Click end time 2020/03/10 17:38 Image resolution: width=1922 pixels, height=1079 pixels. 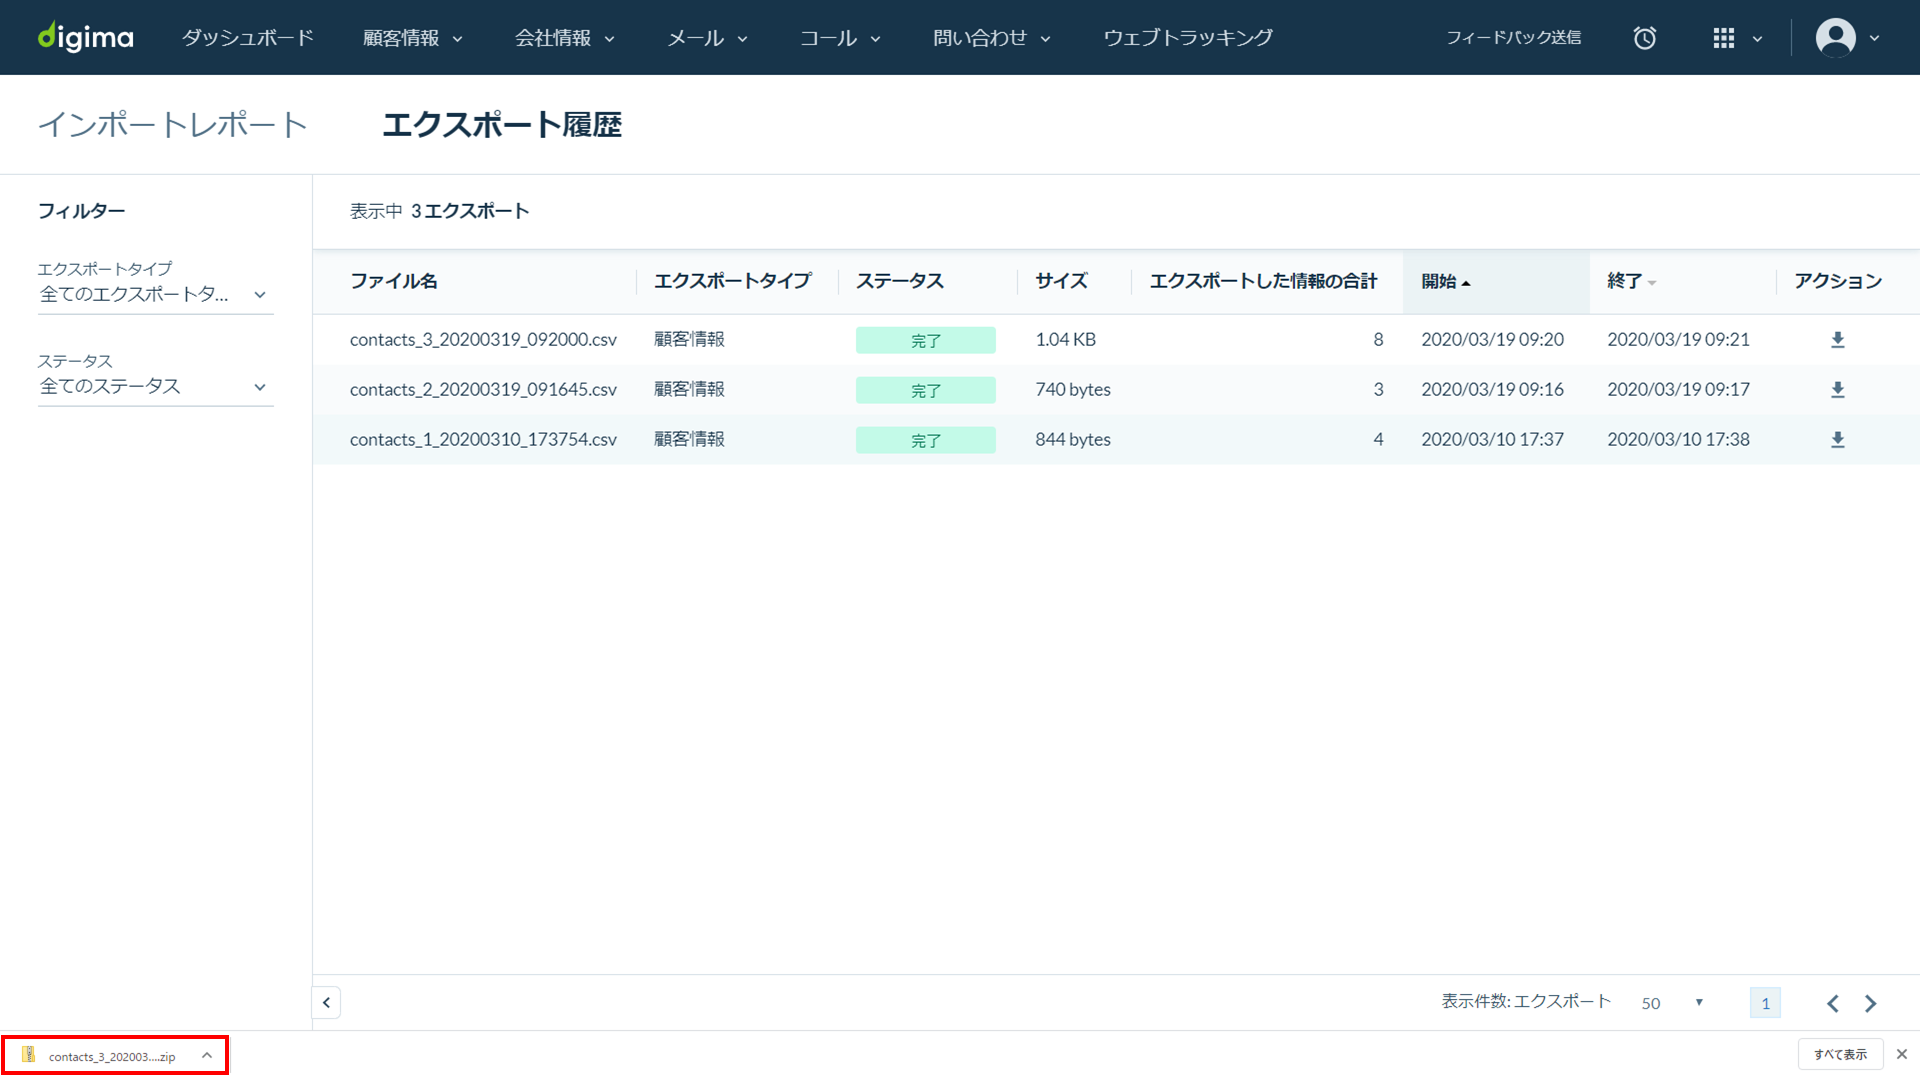[x=1679, y=440]
